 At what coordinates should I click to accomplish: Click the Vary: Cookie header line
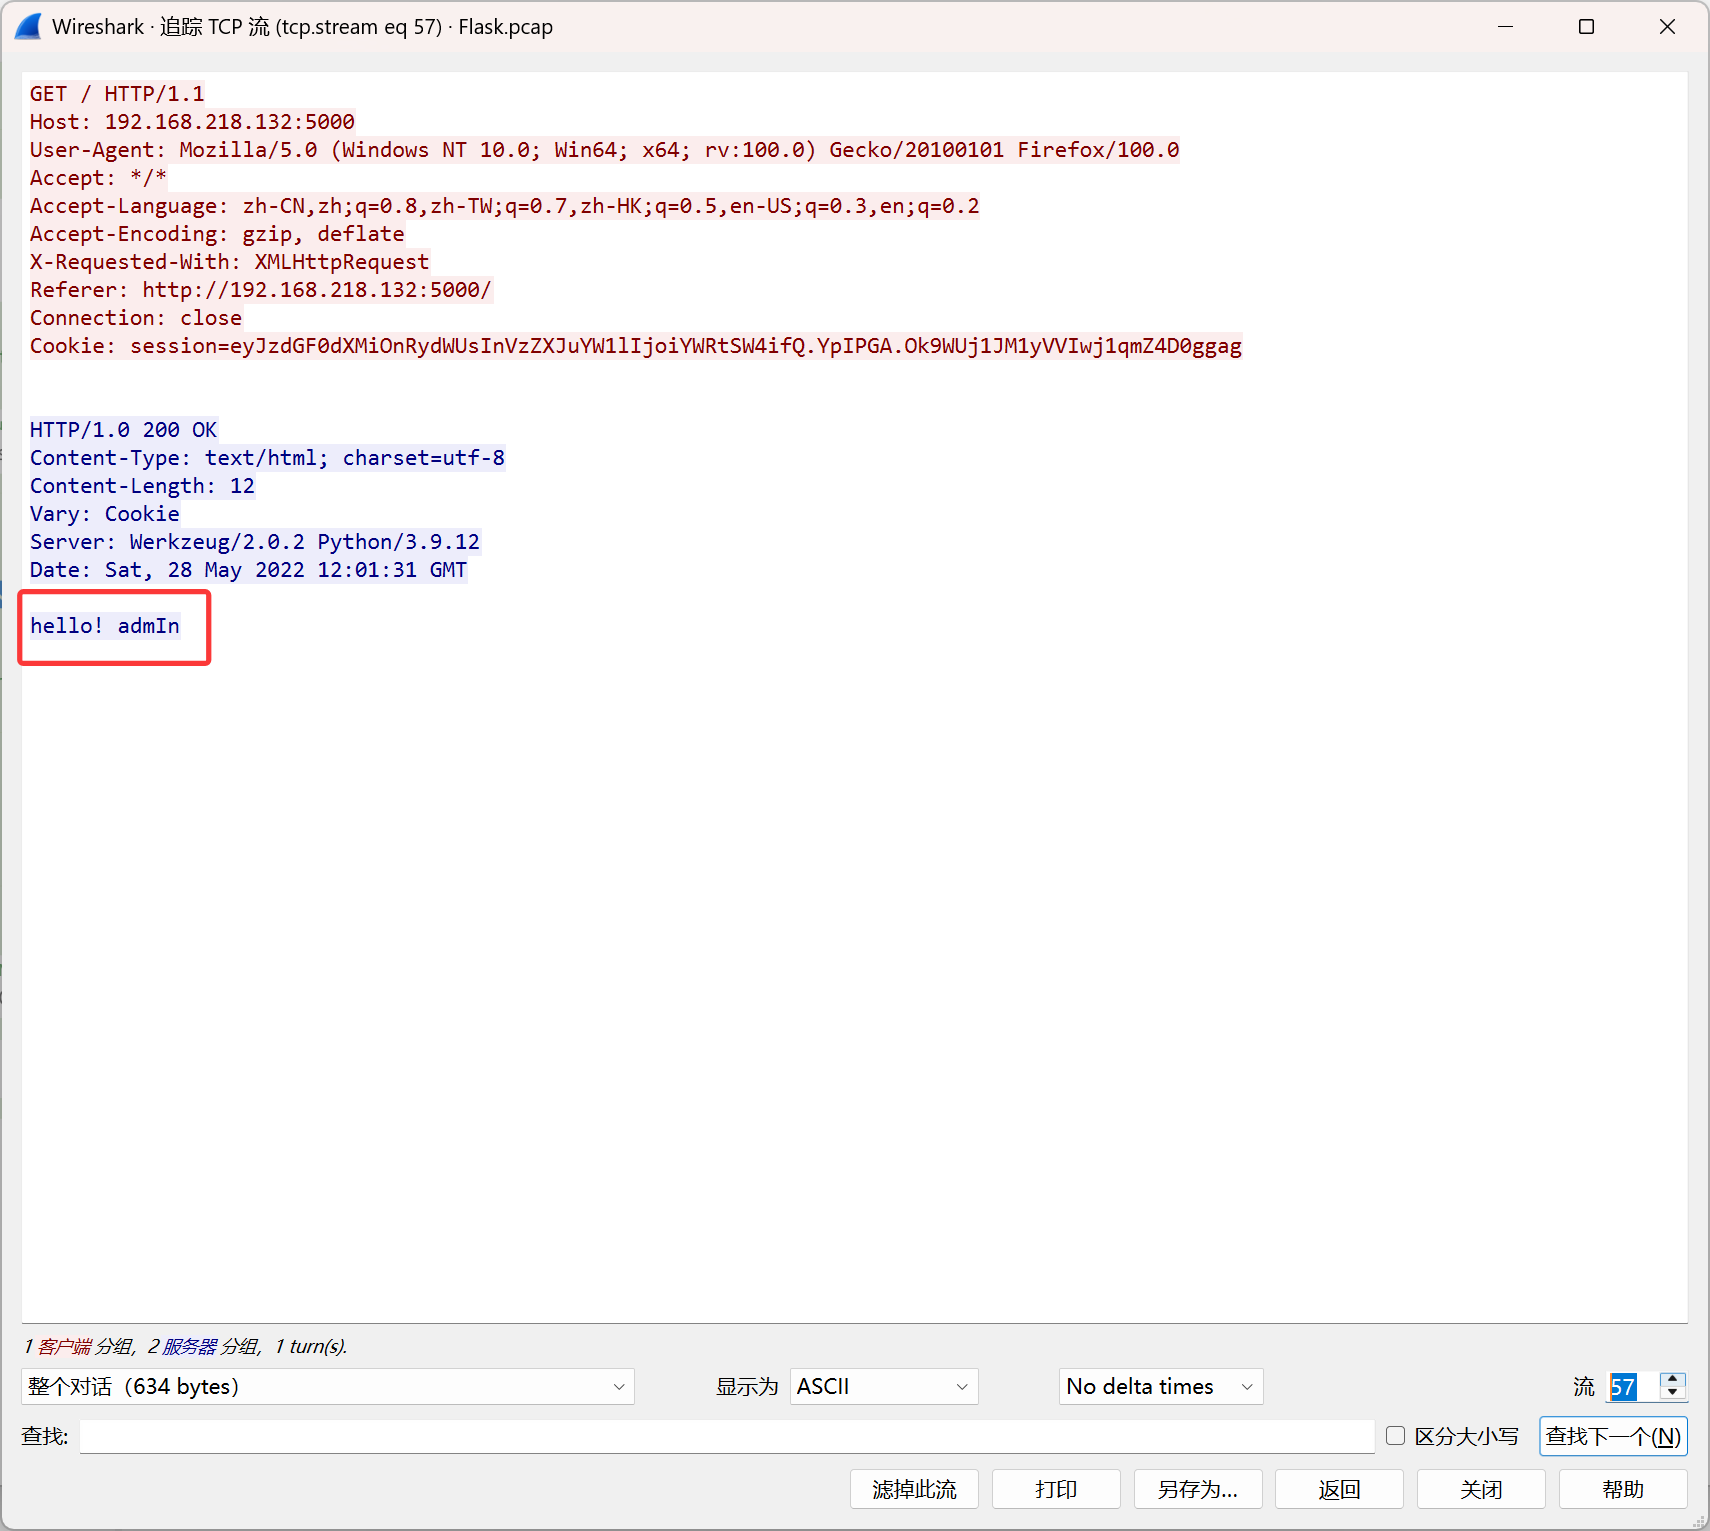[x=105, y=514]
